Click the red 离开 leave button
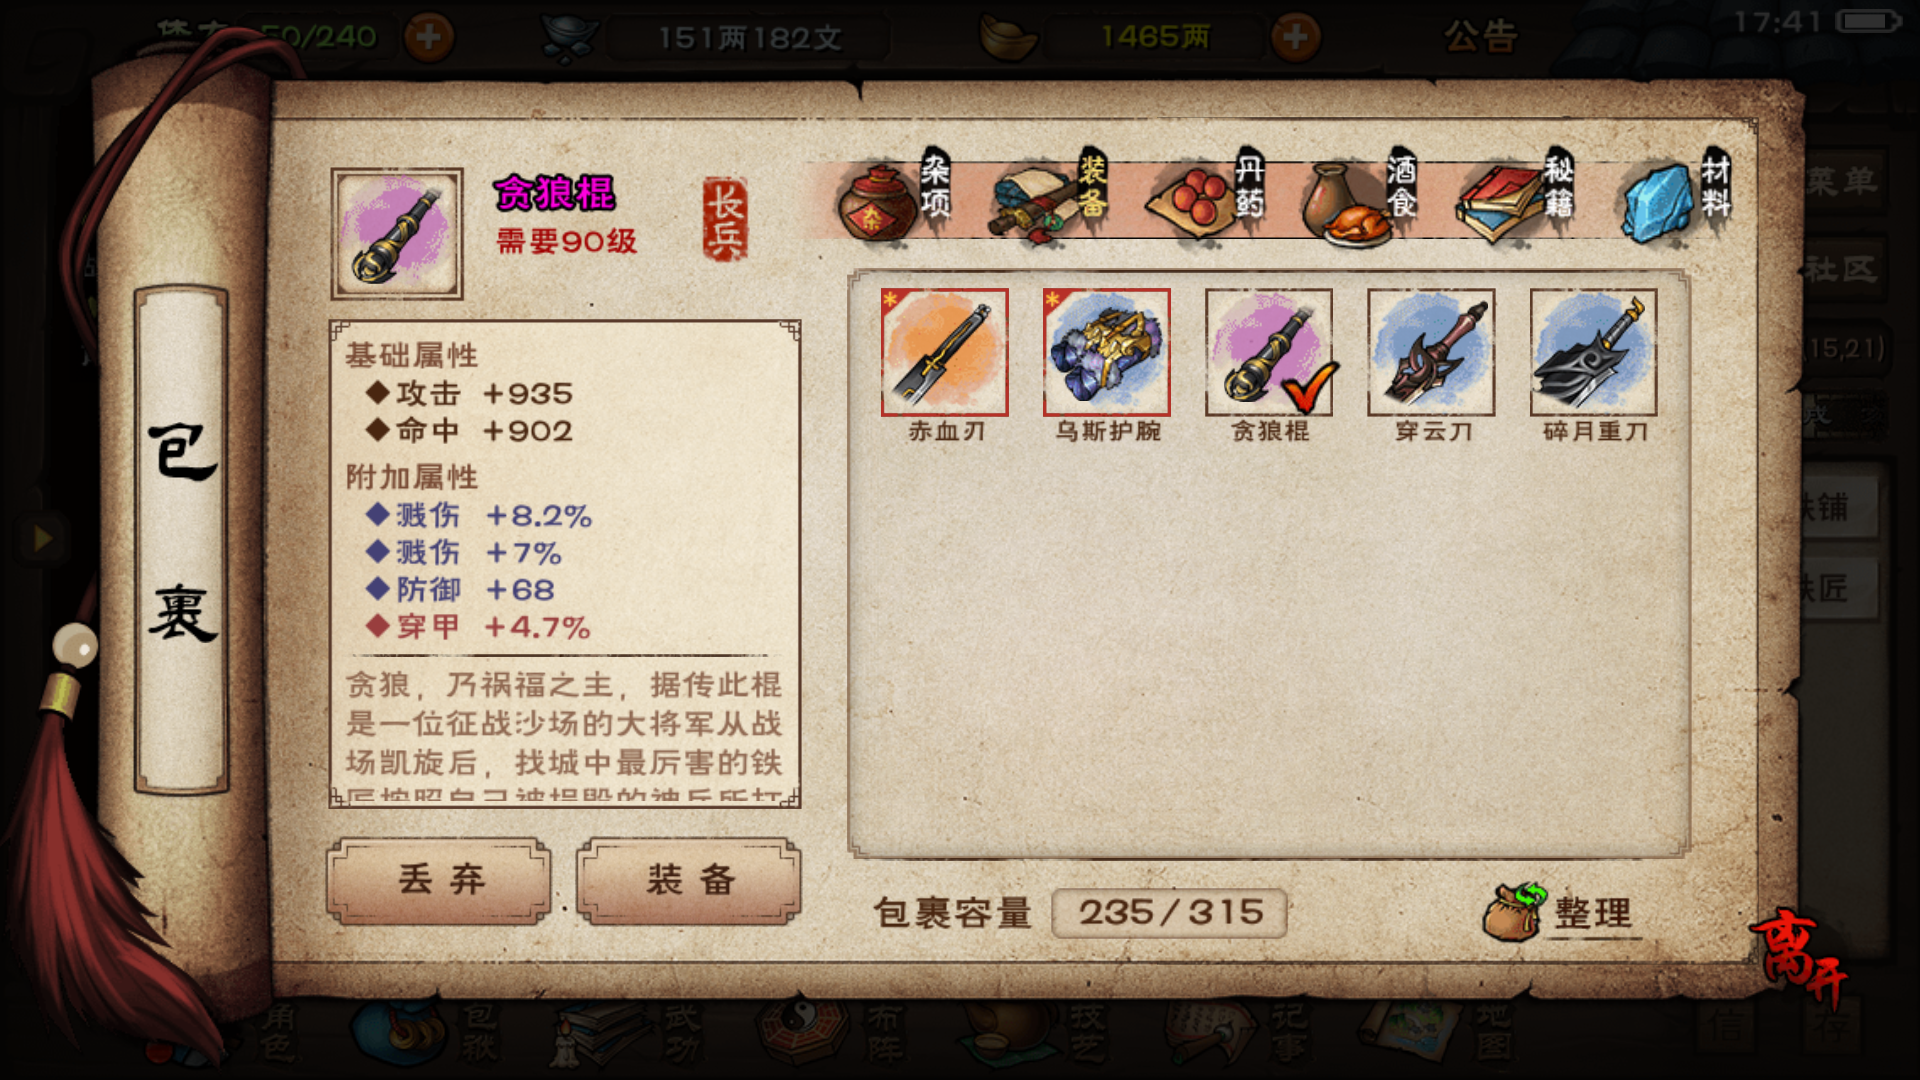This screenshot has width=1920, height=1080. (x=1798, y=957)
